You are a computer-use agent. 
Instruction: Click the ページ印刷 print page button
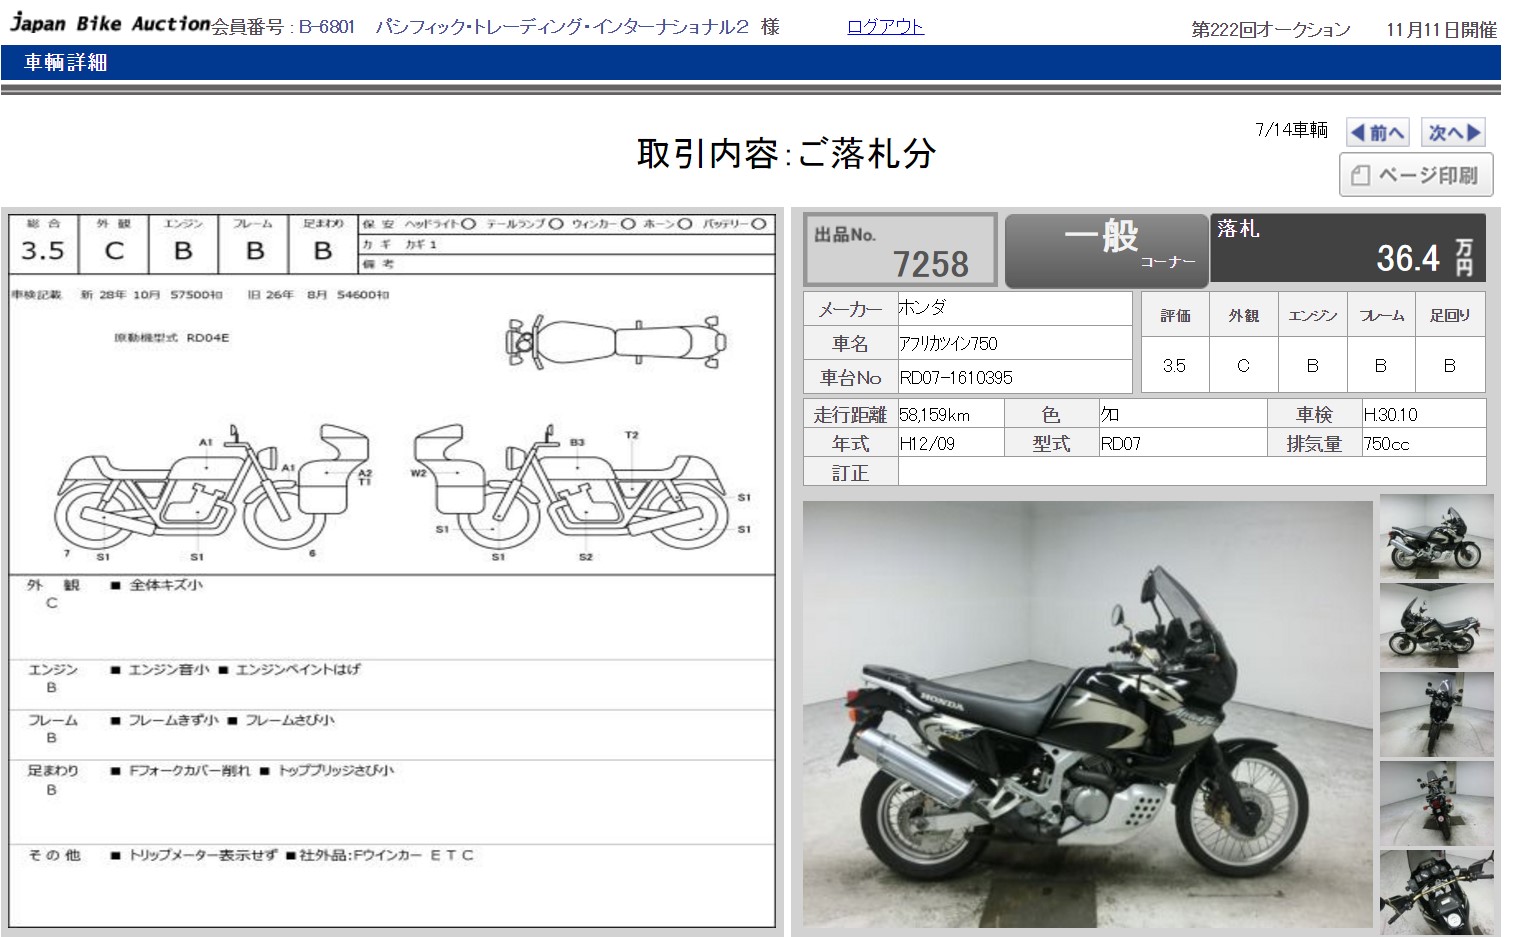point(1415,175)
